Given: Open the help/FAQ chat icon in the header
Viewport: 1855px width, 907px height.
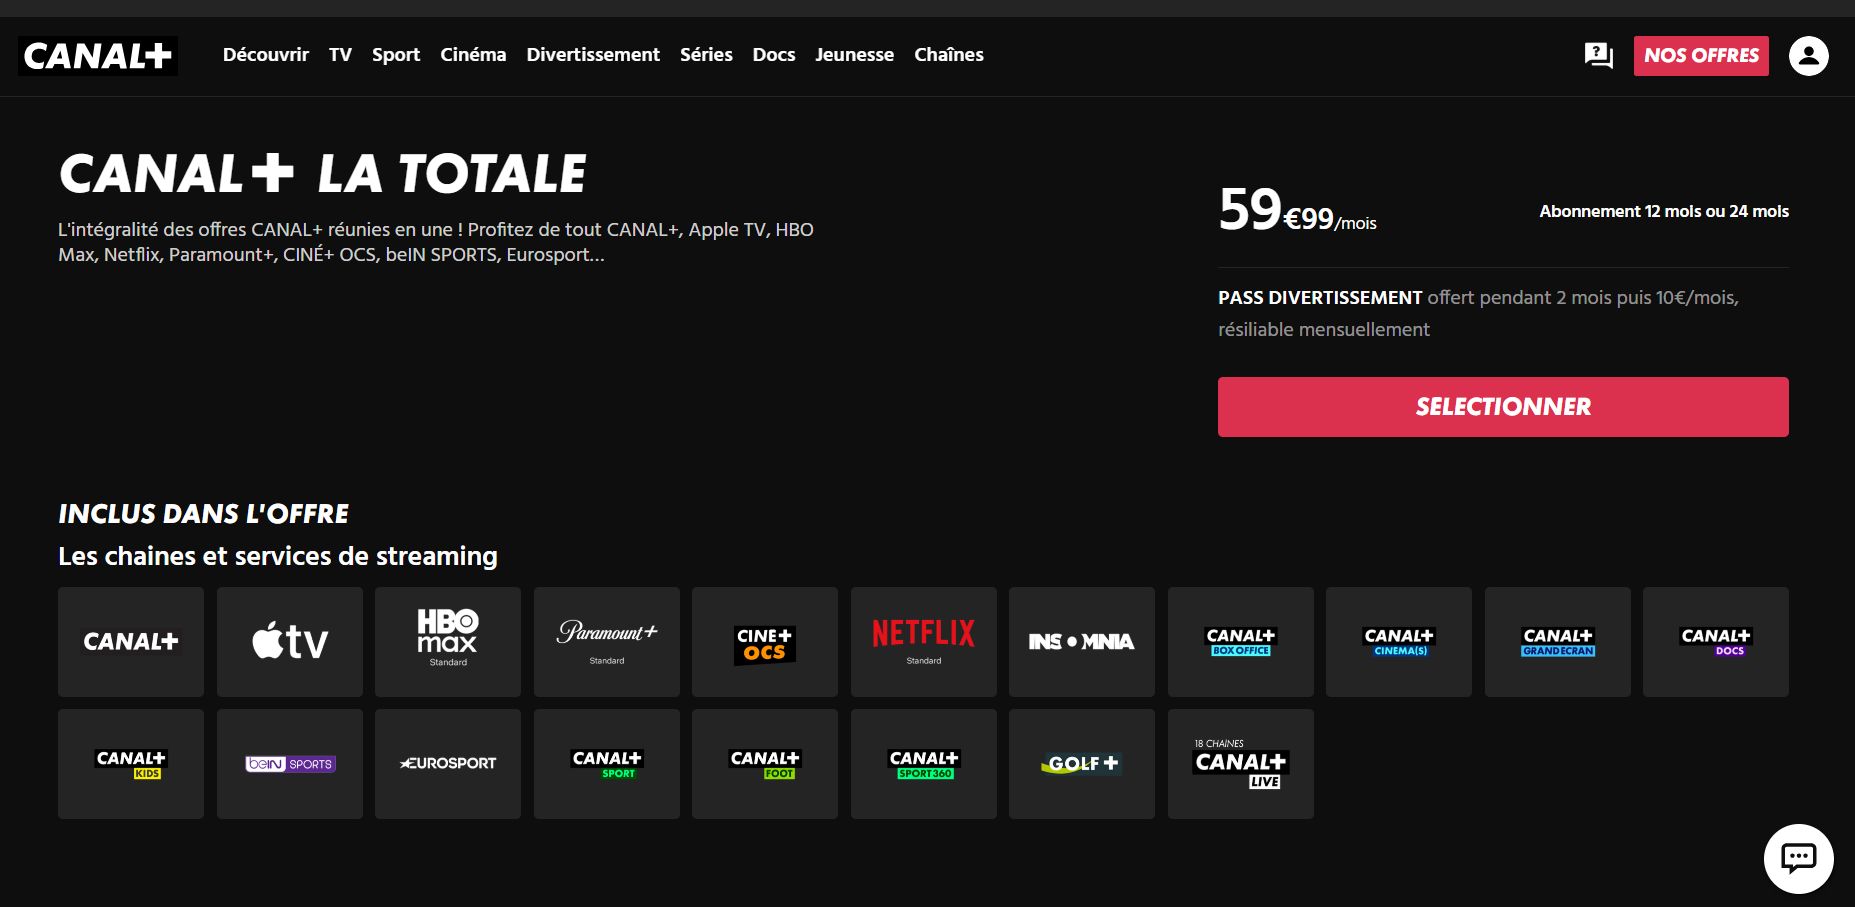Looking at the screenshot, I should click(x=1598, y=56).
